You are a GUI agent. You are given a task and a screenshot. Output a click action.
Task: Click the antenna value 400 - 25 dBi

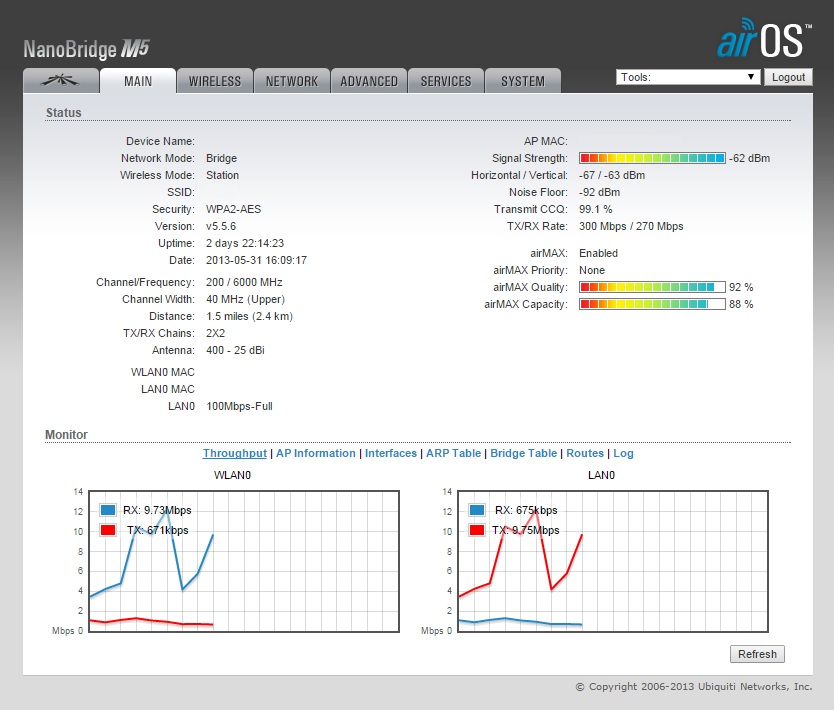pos(235,350)
